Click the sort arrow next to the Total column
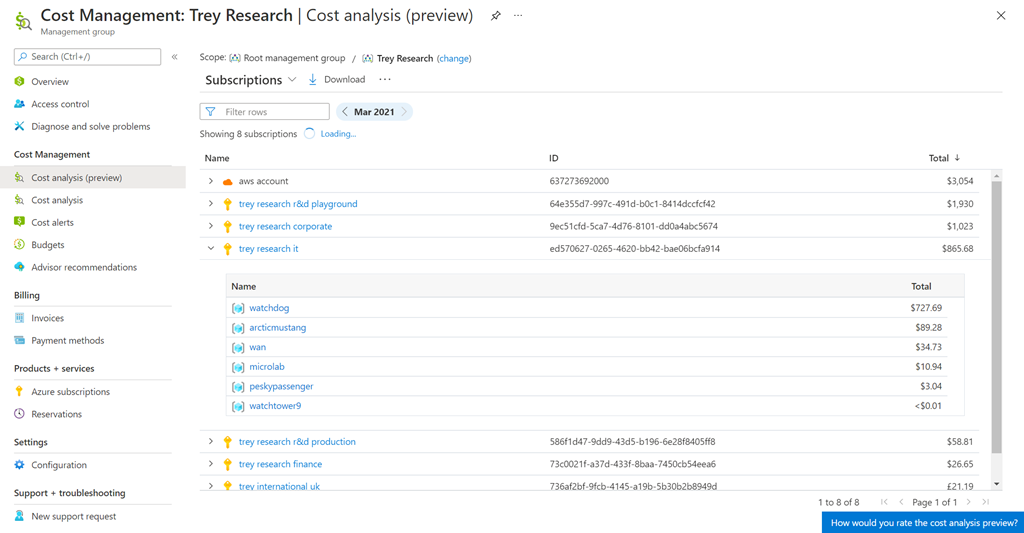The image size is (1024, 533). 957,158
